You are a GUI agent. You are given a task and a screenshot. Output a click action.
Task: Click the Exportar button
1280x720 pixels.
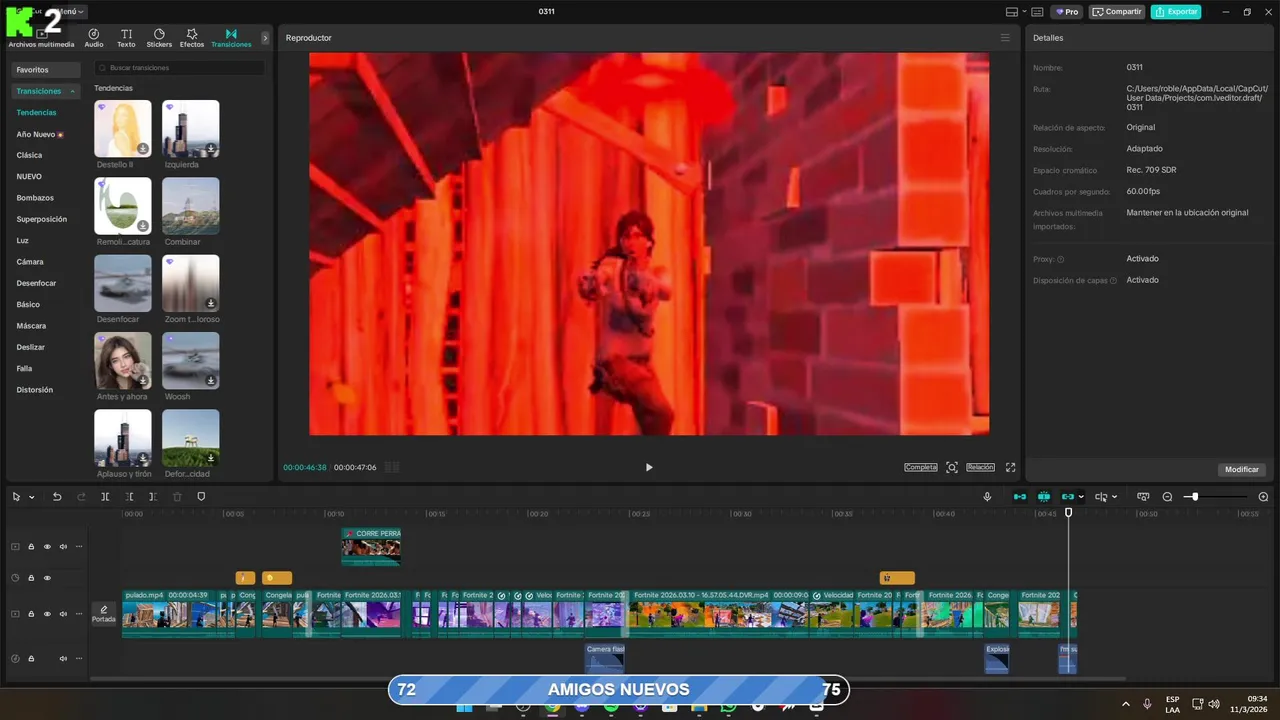point(1176,12)
